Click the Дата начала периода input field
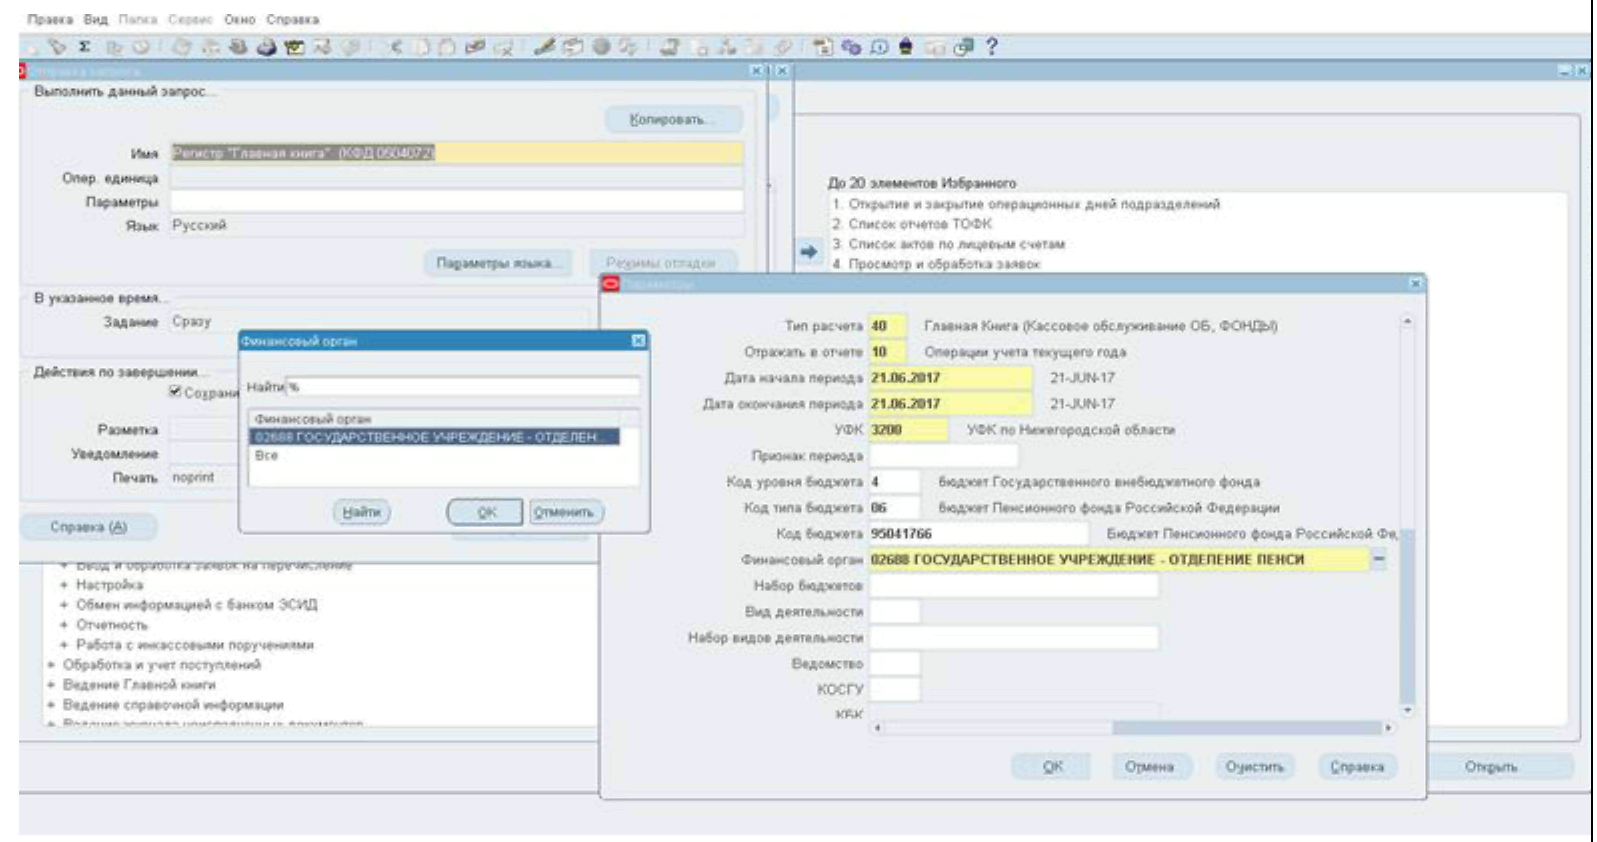The height and width of the screenshot is (842, 1597). [x=948, y=378]
